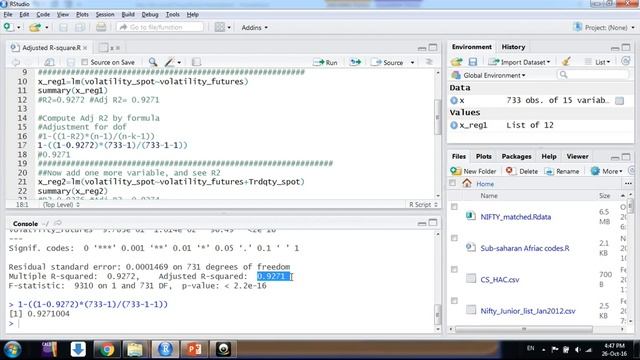This screenshot has height=360, width=640.
Task: Expand the x data frame entry
Action: (x=454, y=100)
